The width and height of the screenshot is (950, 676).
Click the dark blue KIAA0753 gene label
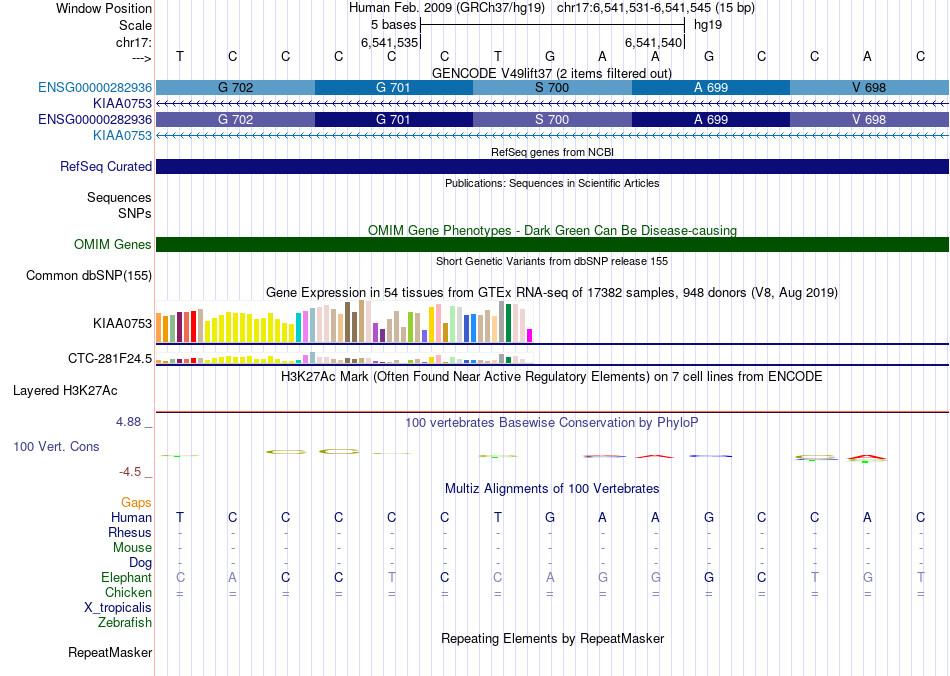coord(122,104)
